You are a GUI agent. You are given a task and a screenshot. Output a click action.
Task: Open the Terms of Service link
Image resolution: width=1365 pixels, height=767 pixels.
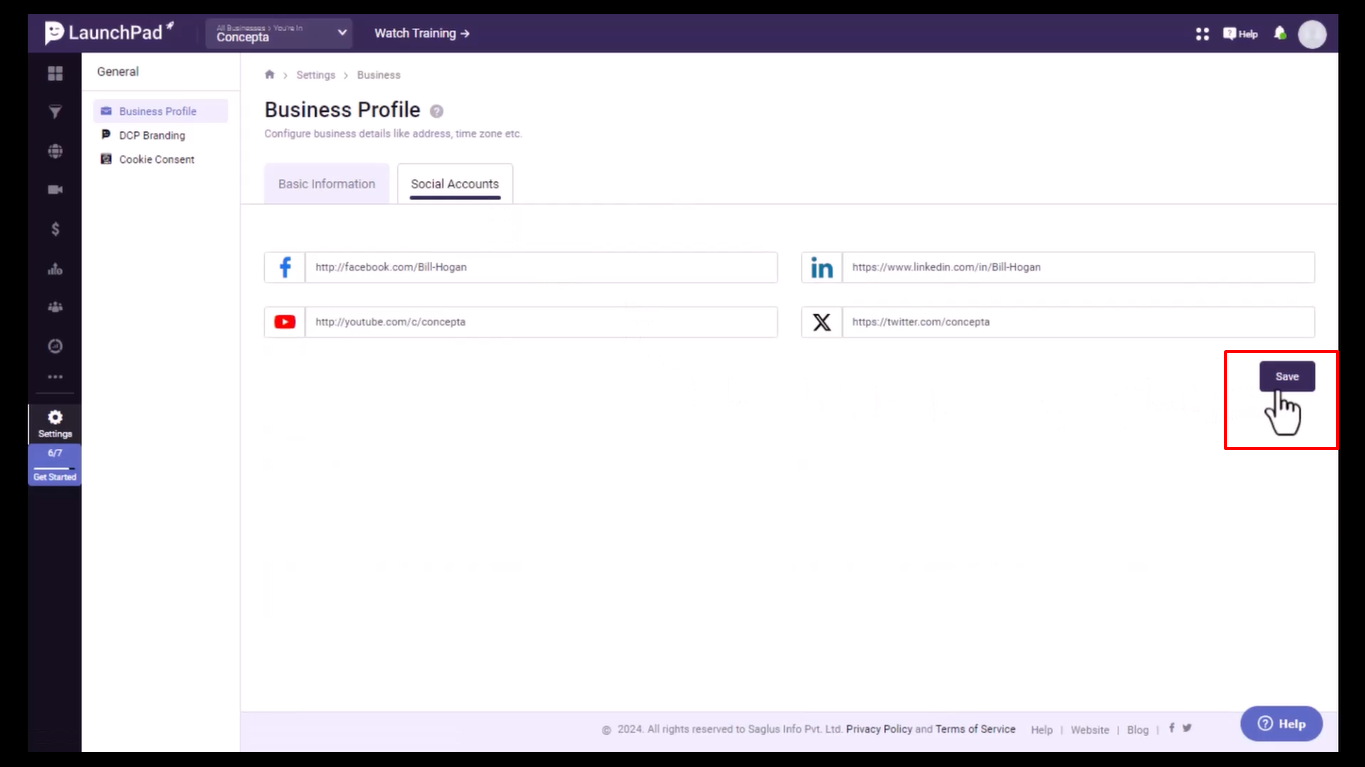pos(975,729)
